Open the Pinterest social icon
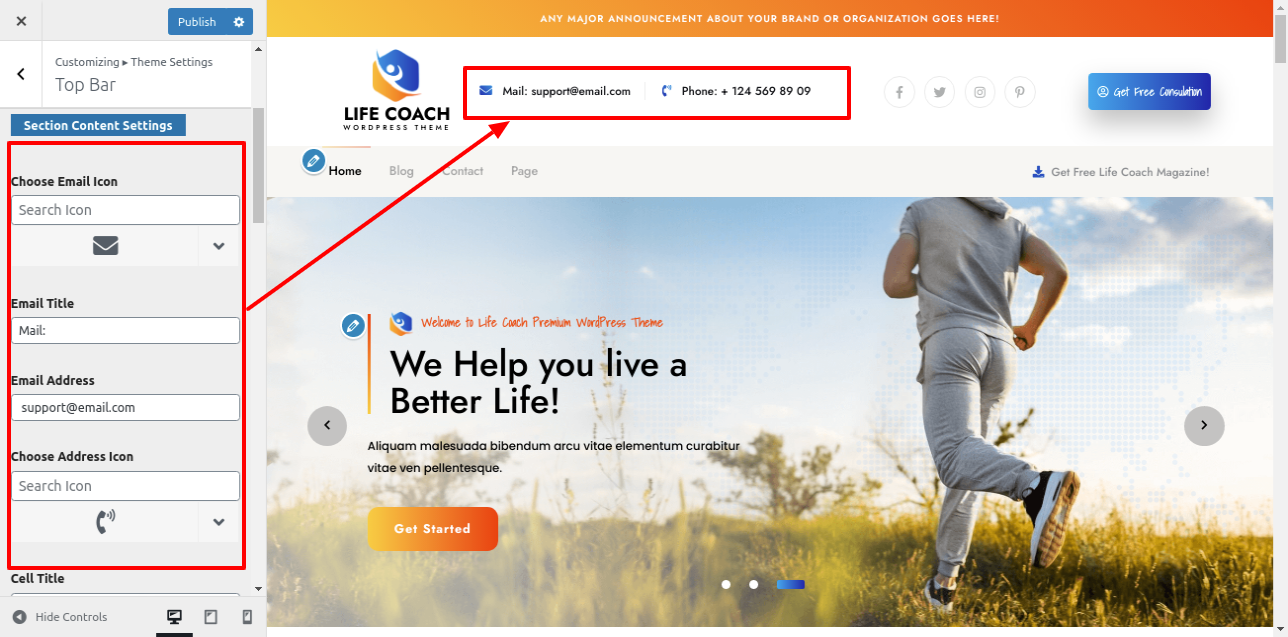This screenshot has height=637, width=1288. [x=1020, y=92]
